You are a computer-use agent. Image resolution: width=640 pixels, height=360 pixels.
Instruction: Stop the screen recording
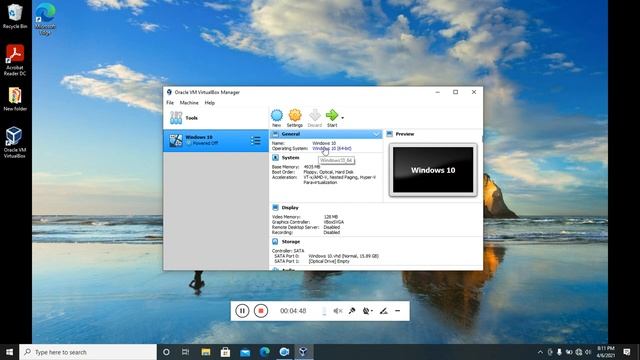click(x=261, y=311)
